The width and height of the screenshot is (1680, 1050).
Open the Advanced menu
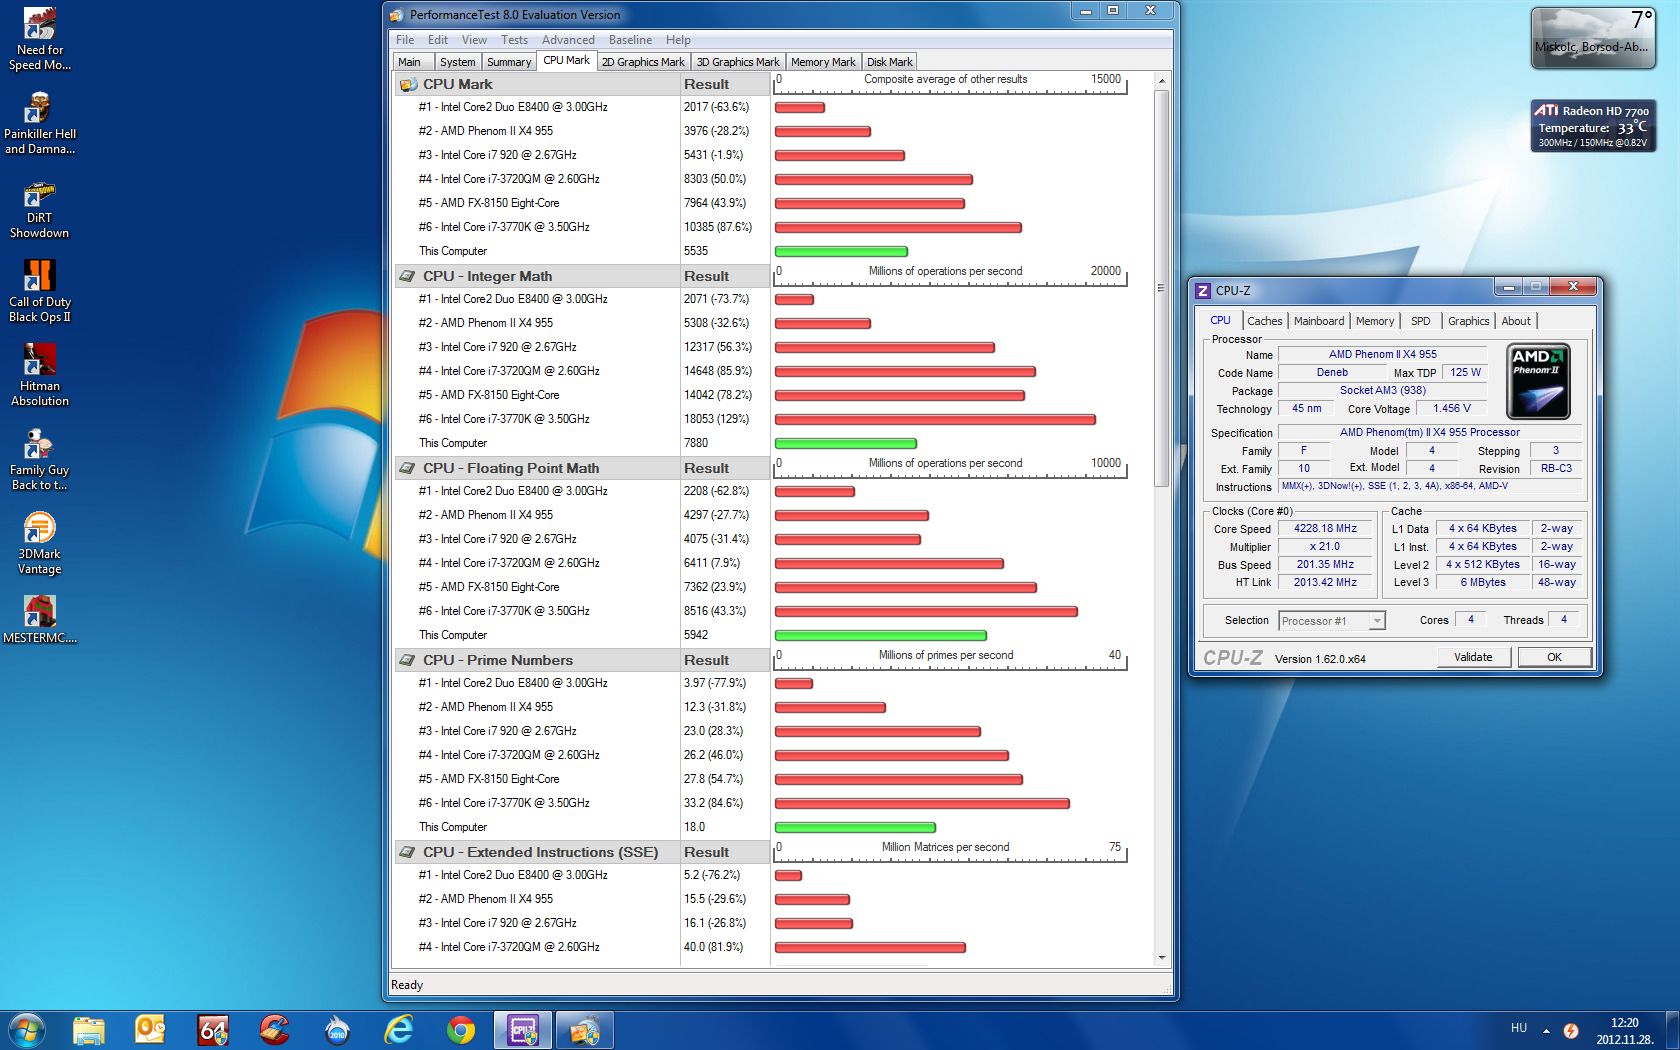[568, 40]
